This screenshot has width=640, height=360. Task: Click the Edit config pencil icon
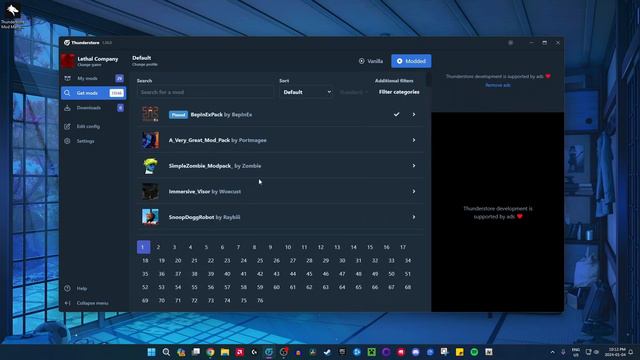click(x=67, y=127)
